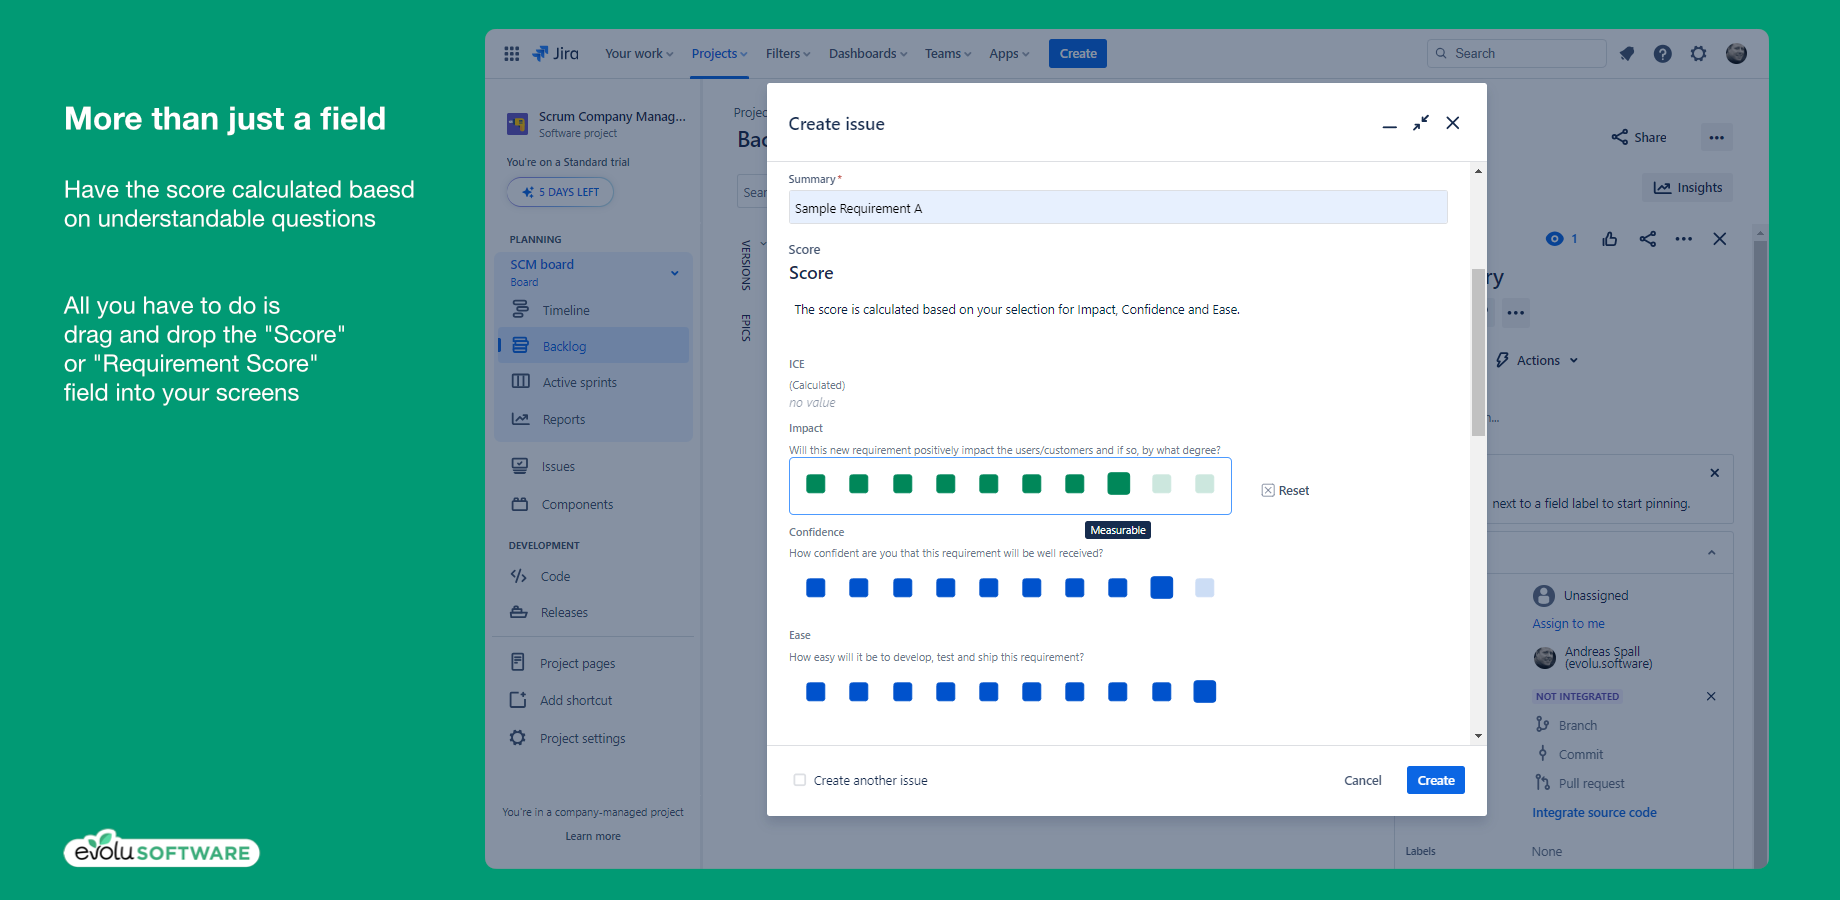Click the Branch icon row
Screen dimensions: 1840x900
(1566, 725)
